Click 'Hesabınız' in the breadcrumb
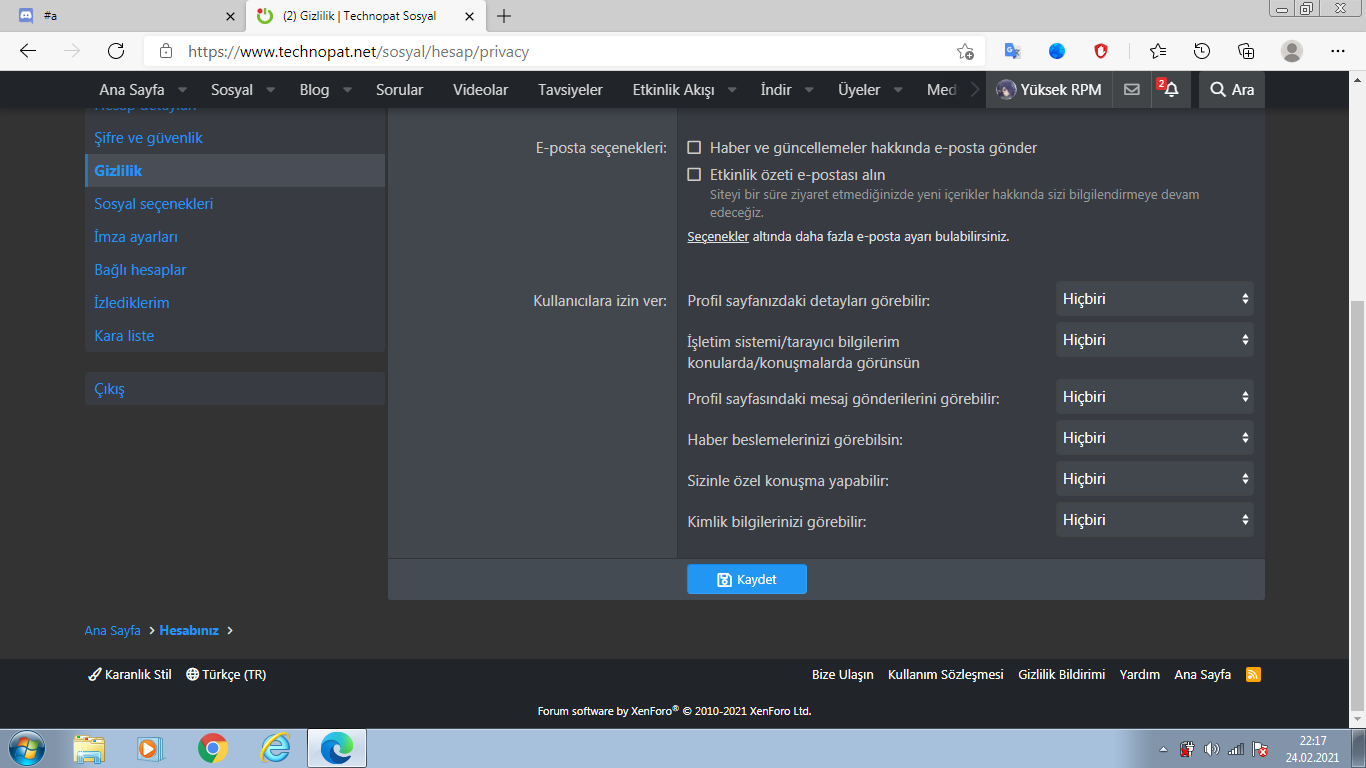The width and height of the screenshot is (1366, 768). coord(189,631)
